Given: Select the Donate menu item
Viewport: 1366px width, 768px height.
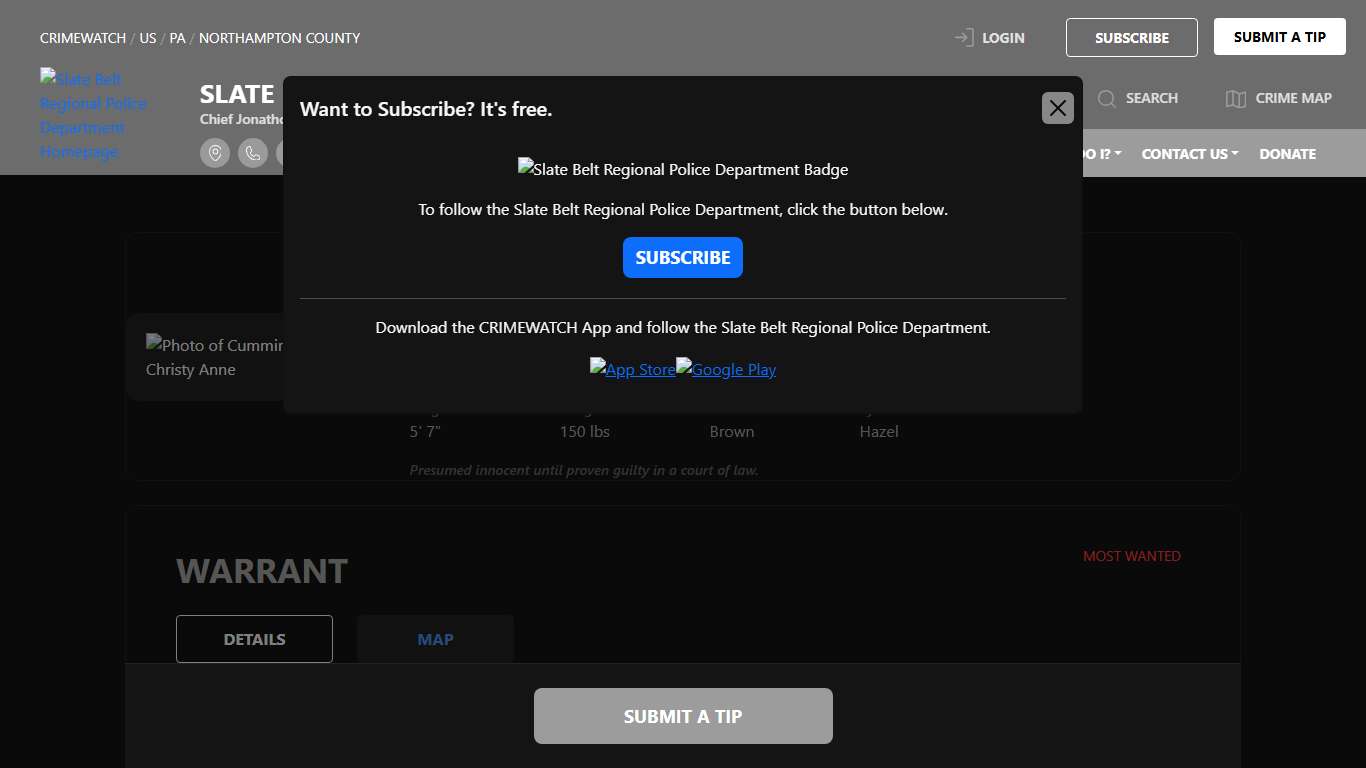Looking at the screenshot, I should 1287,154.
